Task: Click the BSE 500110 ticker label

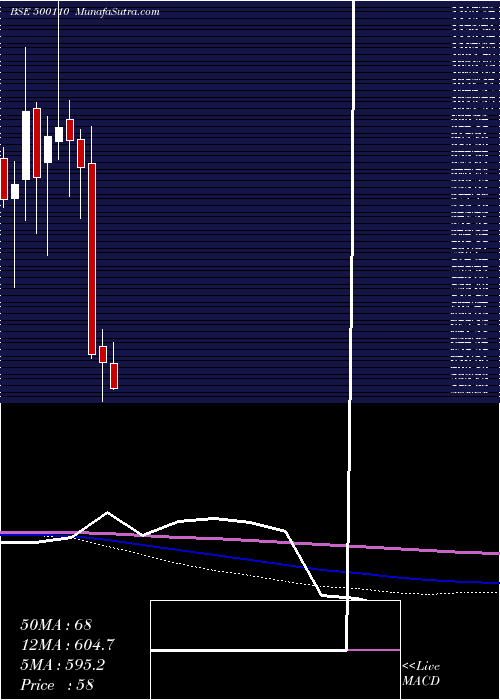Action: [x=39, y=12]
